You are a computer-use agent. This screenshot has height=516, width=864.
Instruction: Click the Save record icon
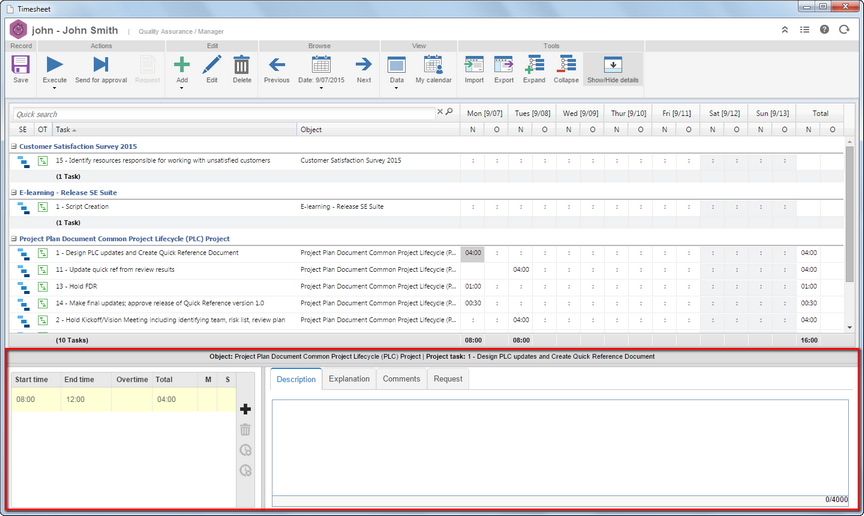click(x=20, y=65)
